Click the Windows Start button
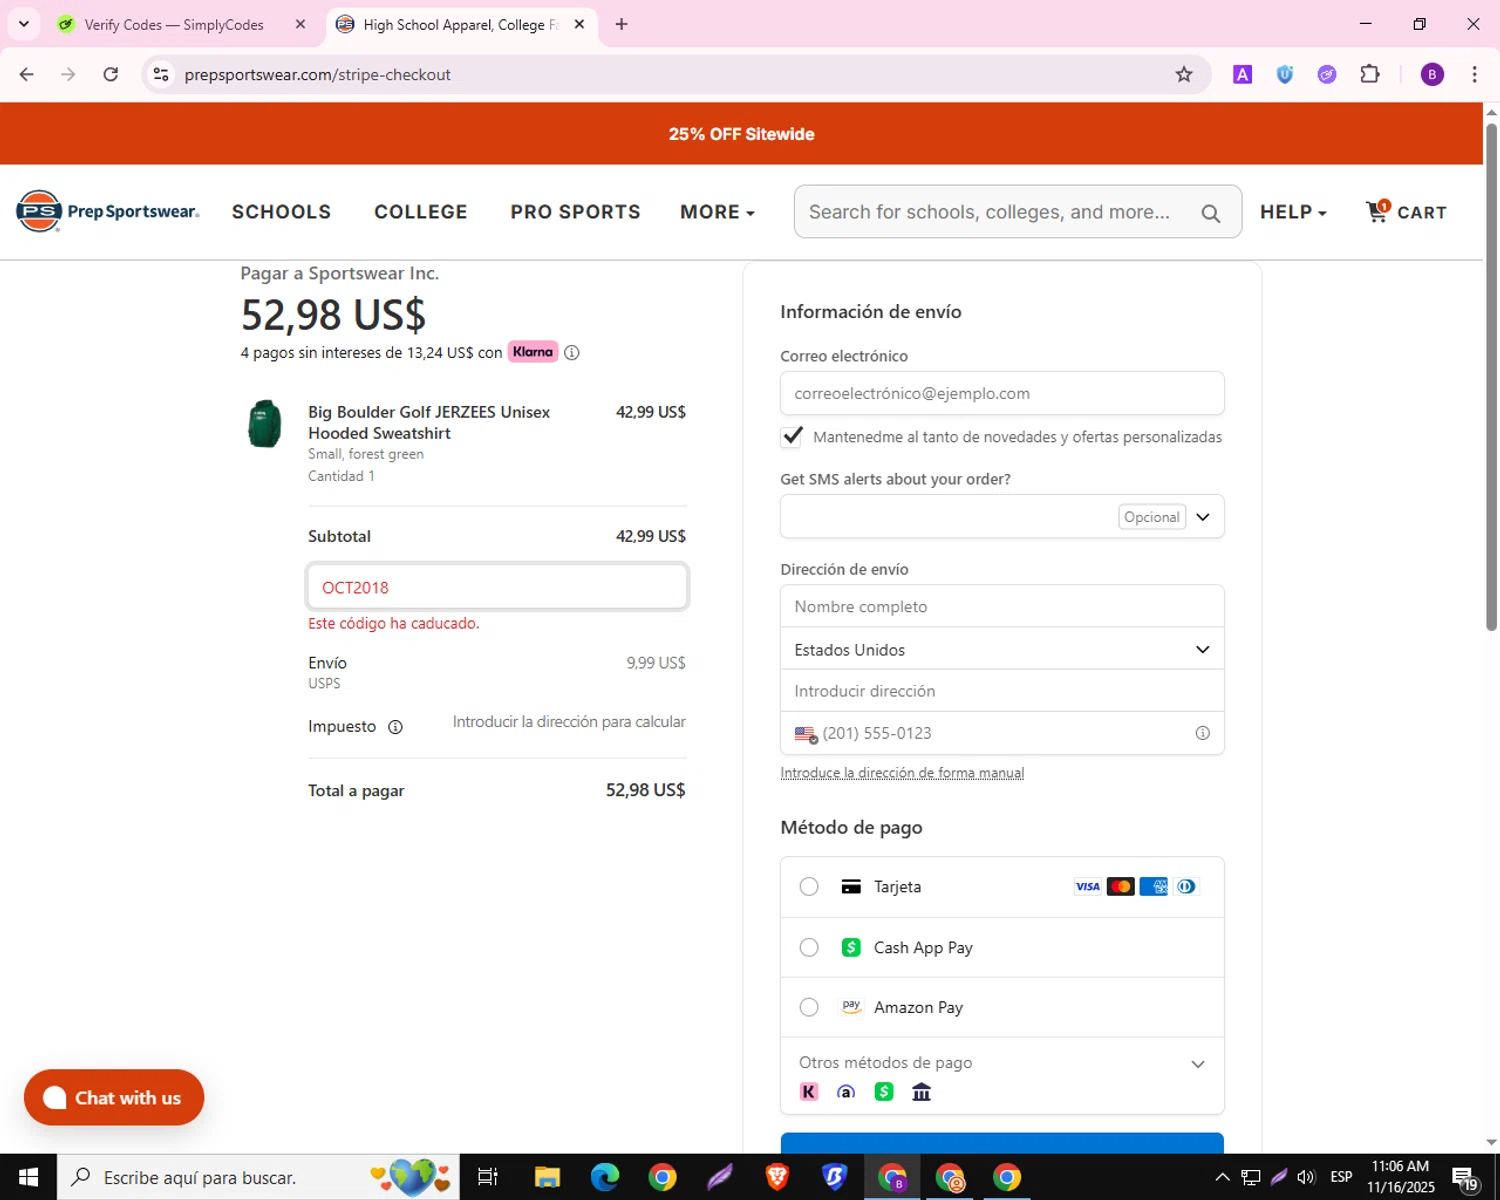This screenshot has height=1200, width=1500. click(28, 1177)
